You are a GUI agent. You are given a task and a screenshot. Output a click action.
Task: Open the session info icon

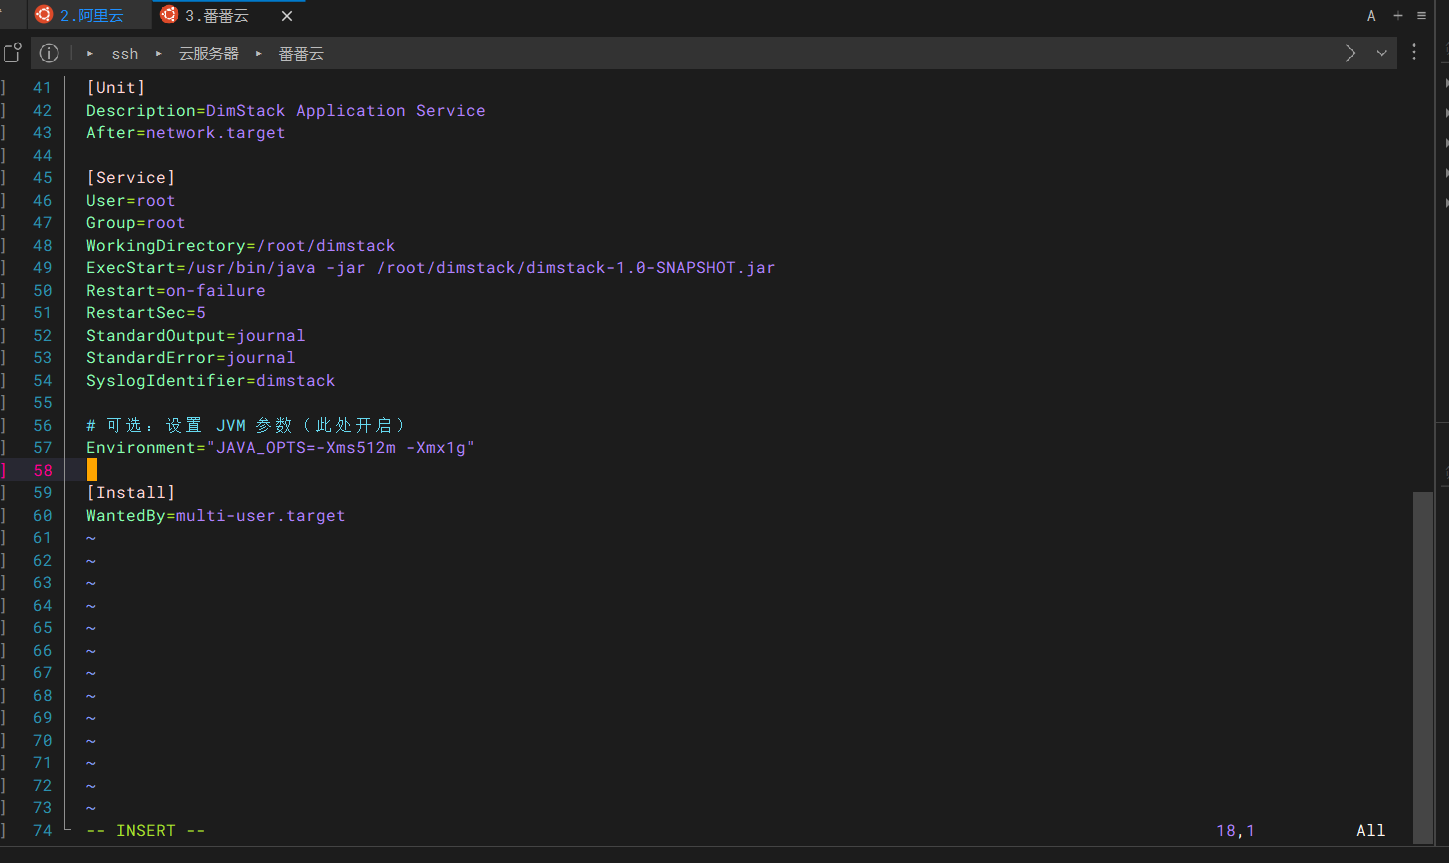pyautogui.click(x=49, y=53)
